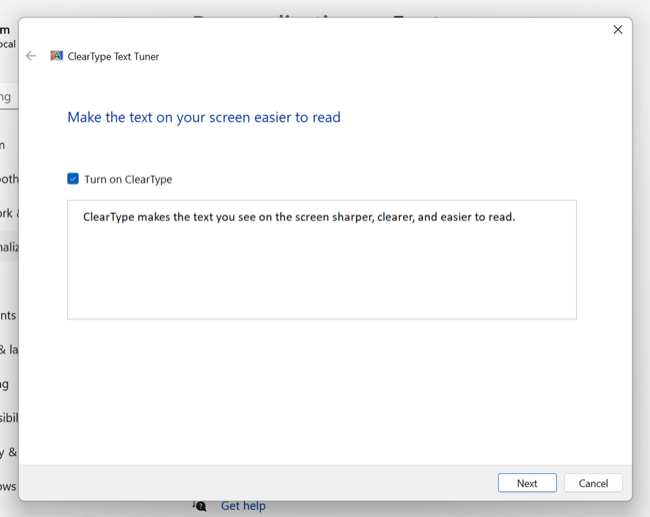Click the Get help speech bubble icon
The image size is (650, 517).
(200, 506)
